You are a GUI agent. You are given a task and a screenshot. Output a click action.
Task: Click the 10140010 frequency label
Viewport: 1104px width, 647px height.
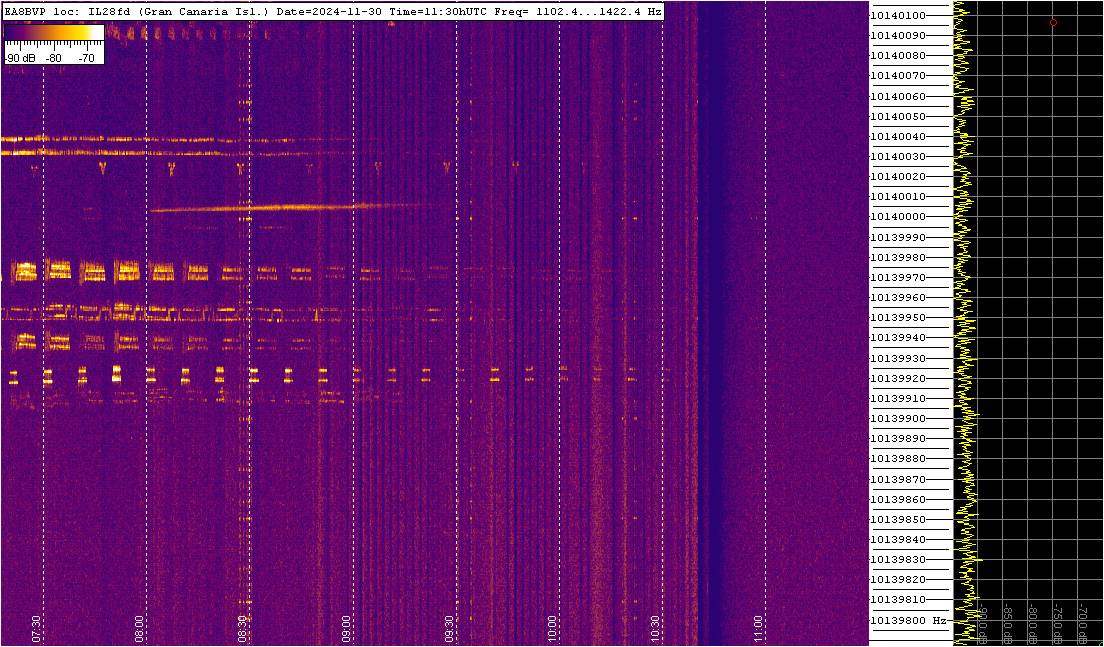coord(898,196)
